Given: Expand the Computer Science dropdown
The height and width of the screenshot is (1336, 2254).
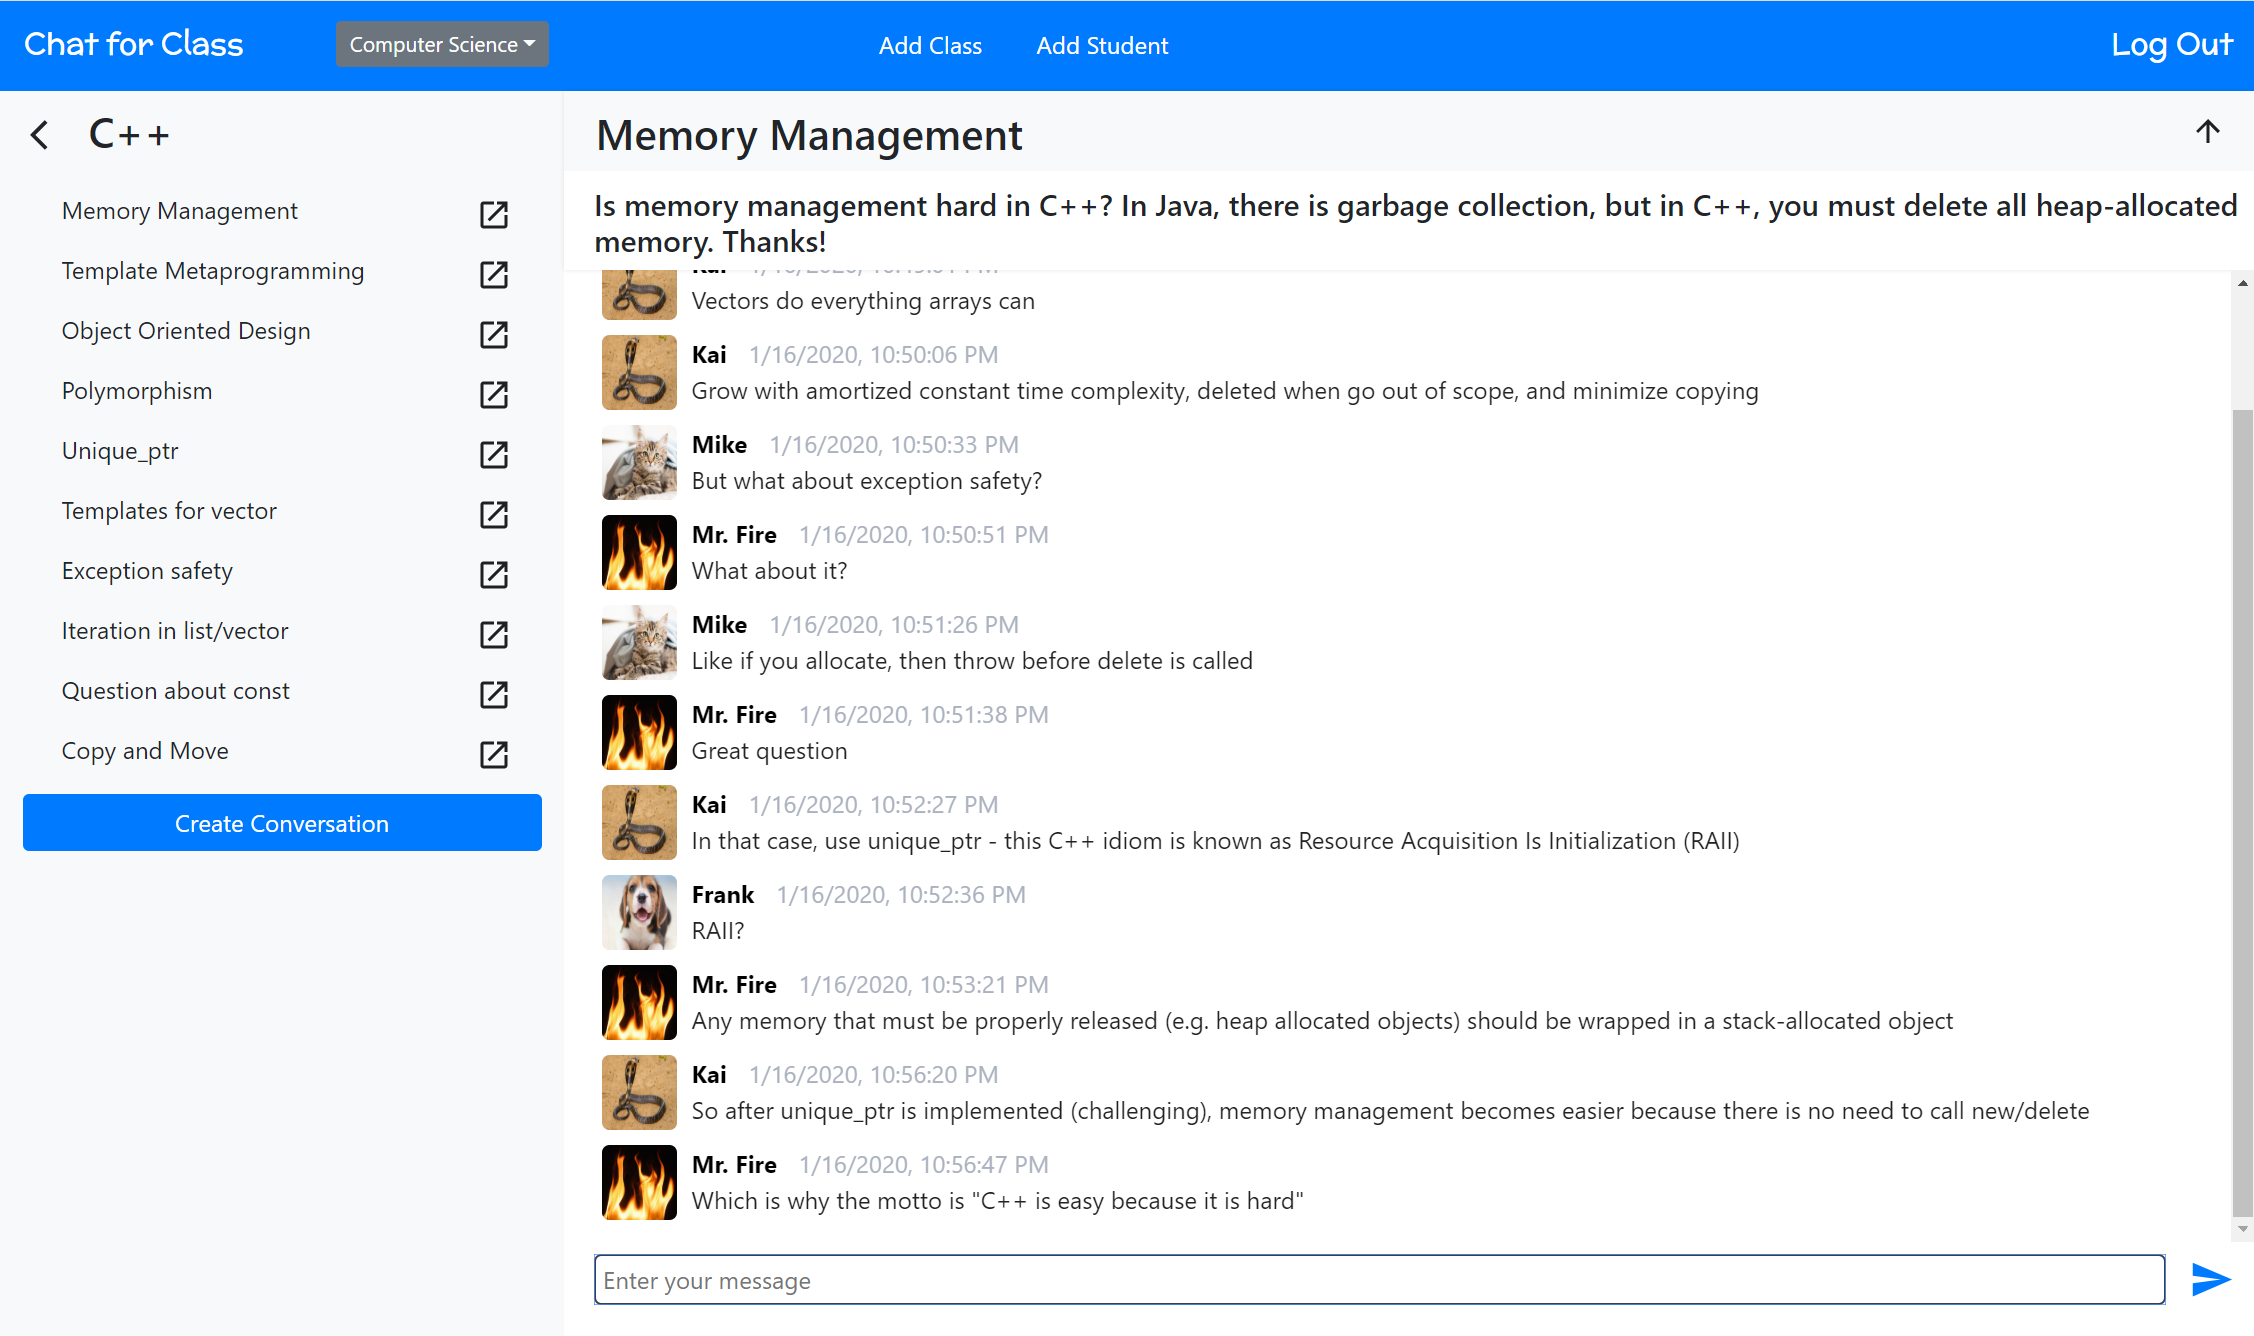Looking at the screenshot, I should (x=442, y=45).
